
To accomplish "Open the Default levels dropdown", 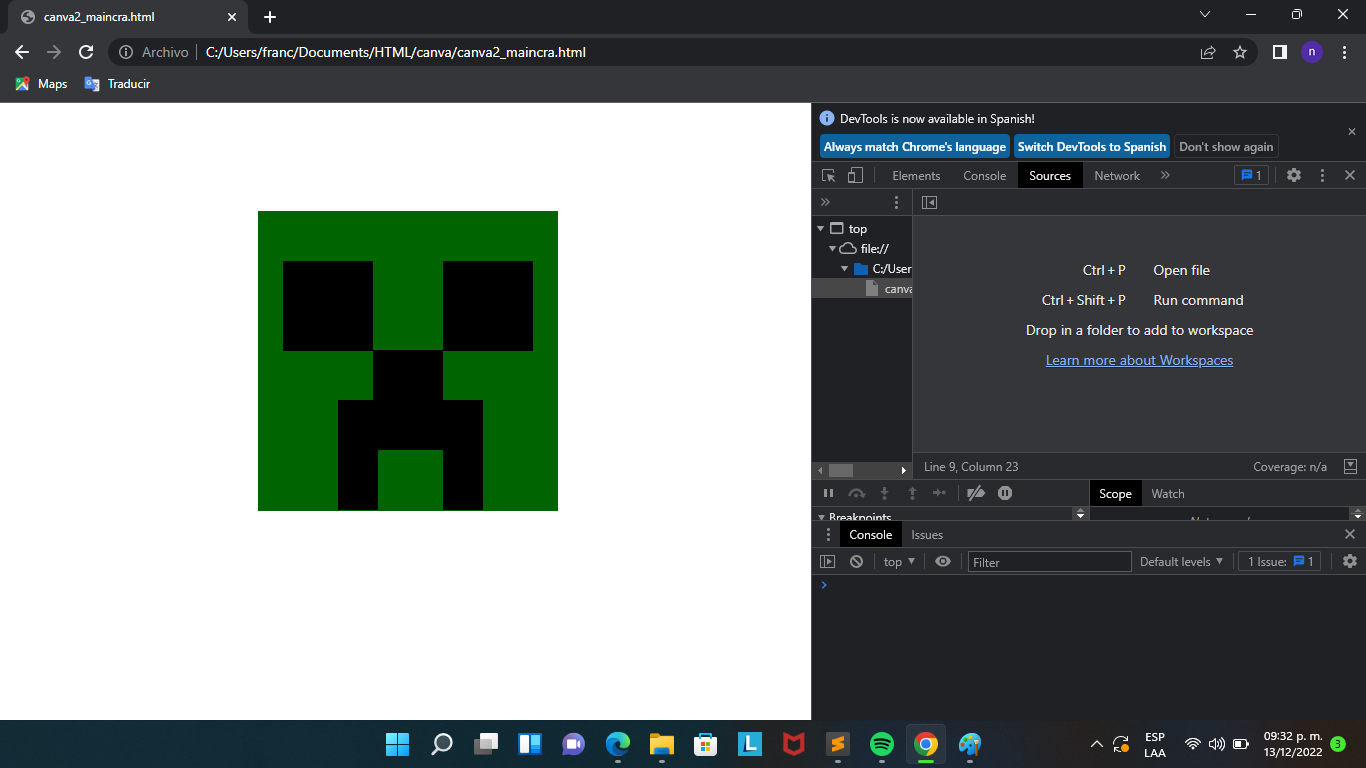I will (x=1181, y=562).
